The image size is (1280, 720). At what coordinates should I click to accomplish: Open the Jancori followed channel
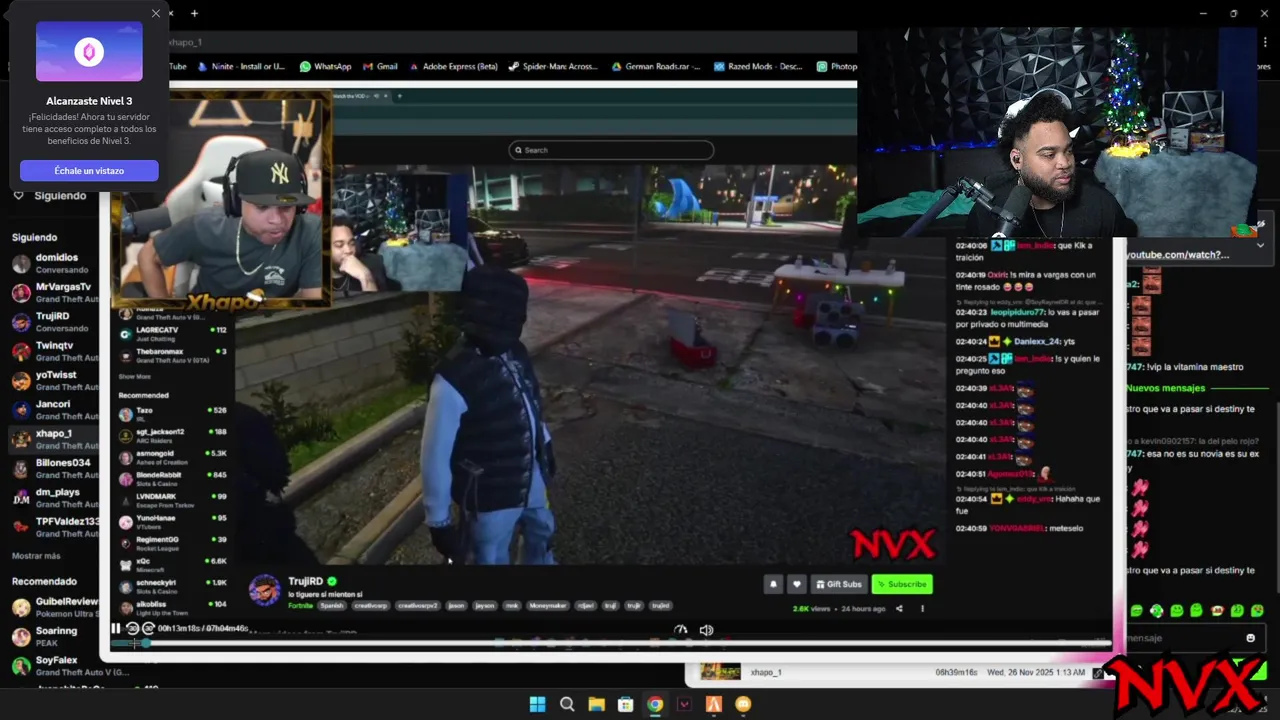point(56,409)
